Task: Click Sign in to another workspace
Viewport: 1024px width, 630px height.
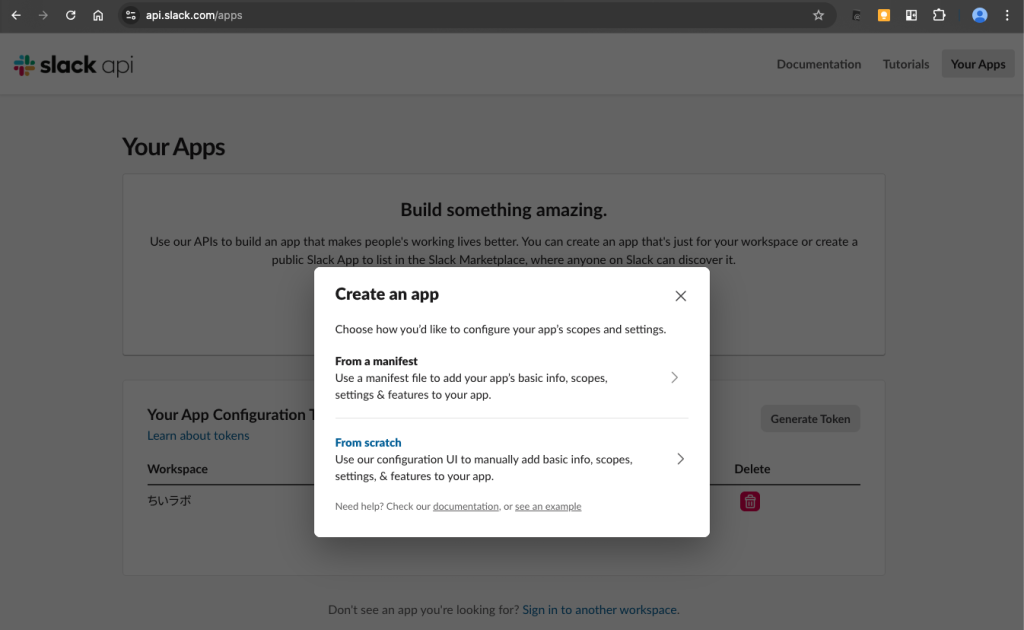Action: [600, 609]
